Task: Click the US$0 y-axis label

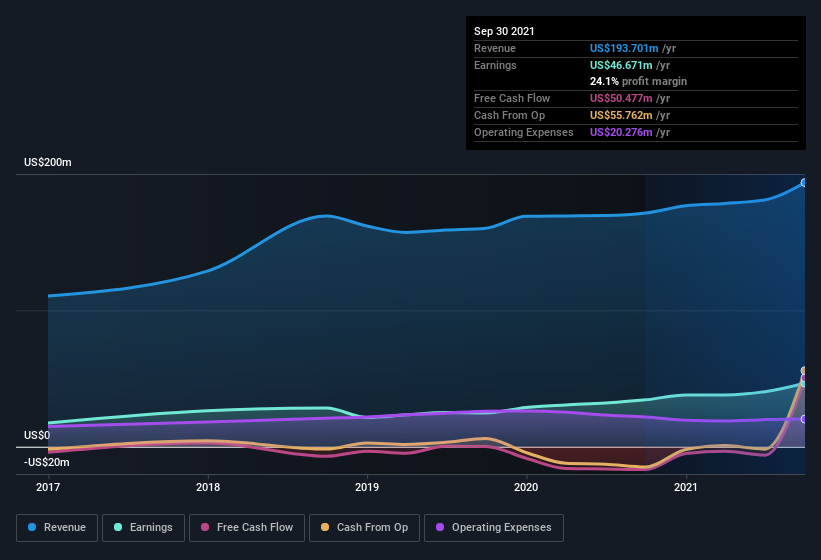Action: (37, 435)
